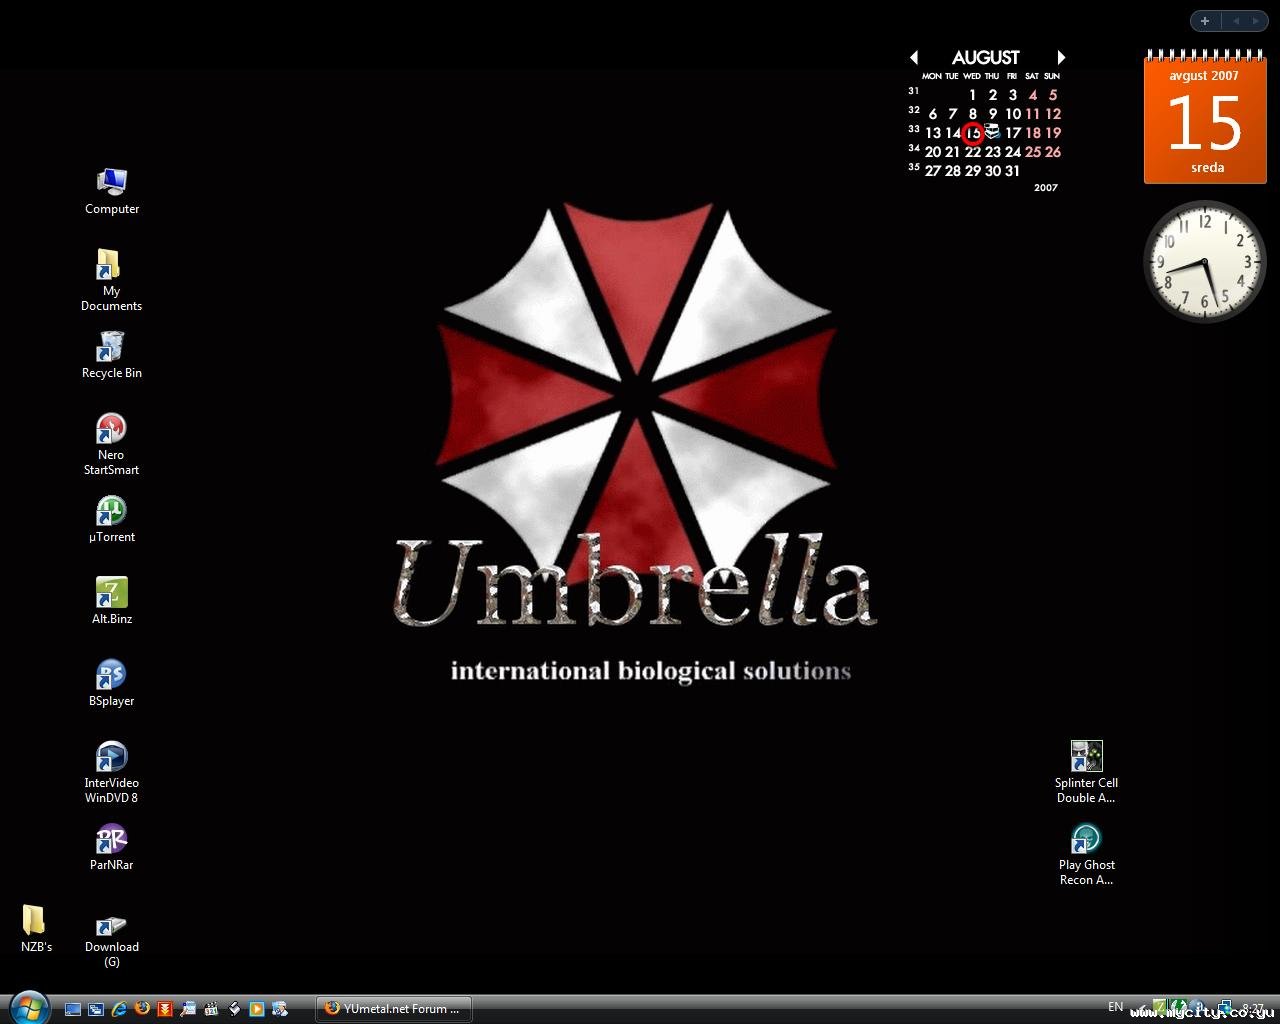1280x1024 pixels.
Task: Select Sunday 26 in the August calendar
Action: [x=1053, y=152]
